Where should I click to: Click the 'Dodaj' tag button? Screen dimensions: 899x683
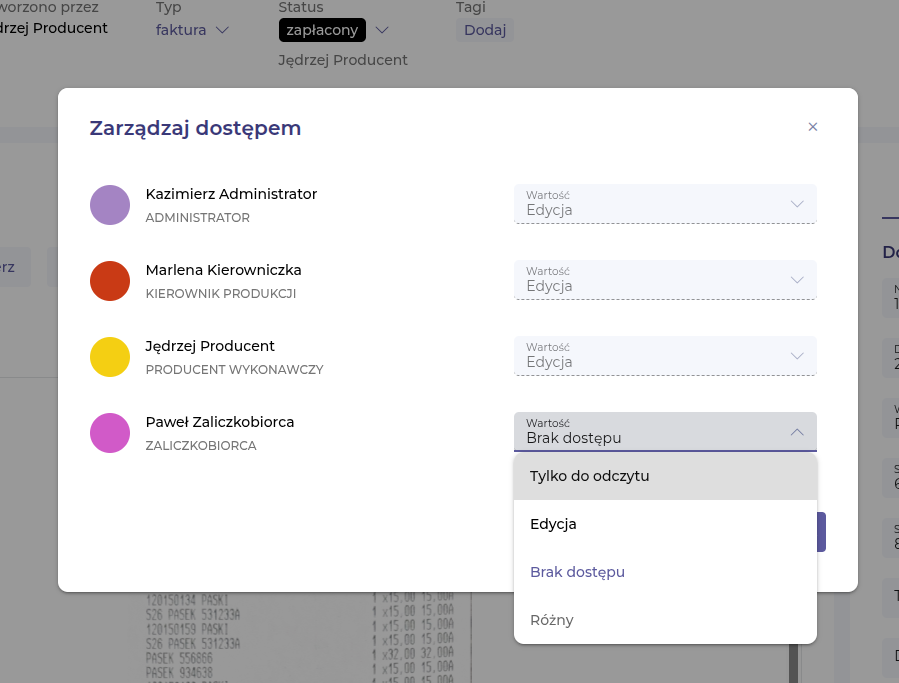(485, 30)
